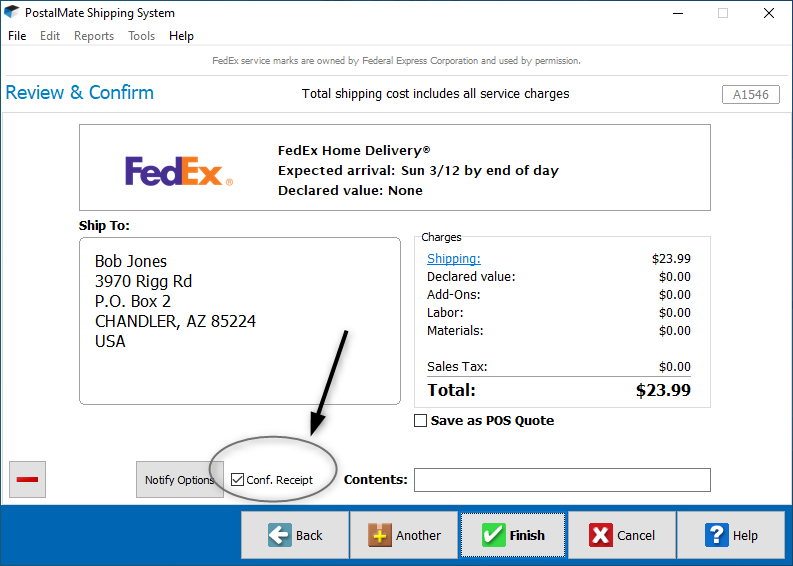Open the Tools menu

[x=141, y=36]
